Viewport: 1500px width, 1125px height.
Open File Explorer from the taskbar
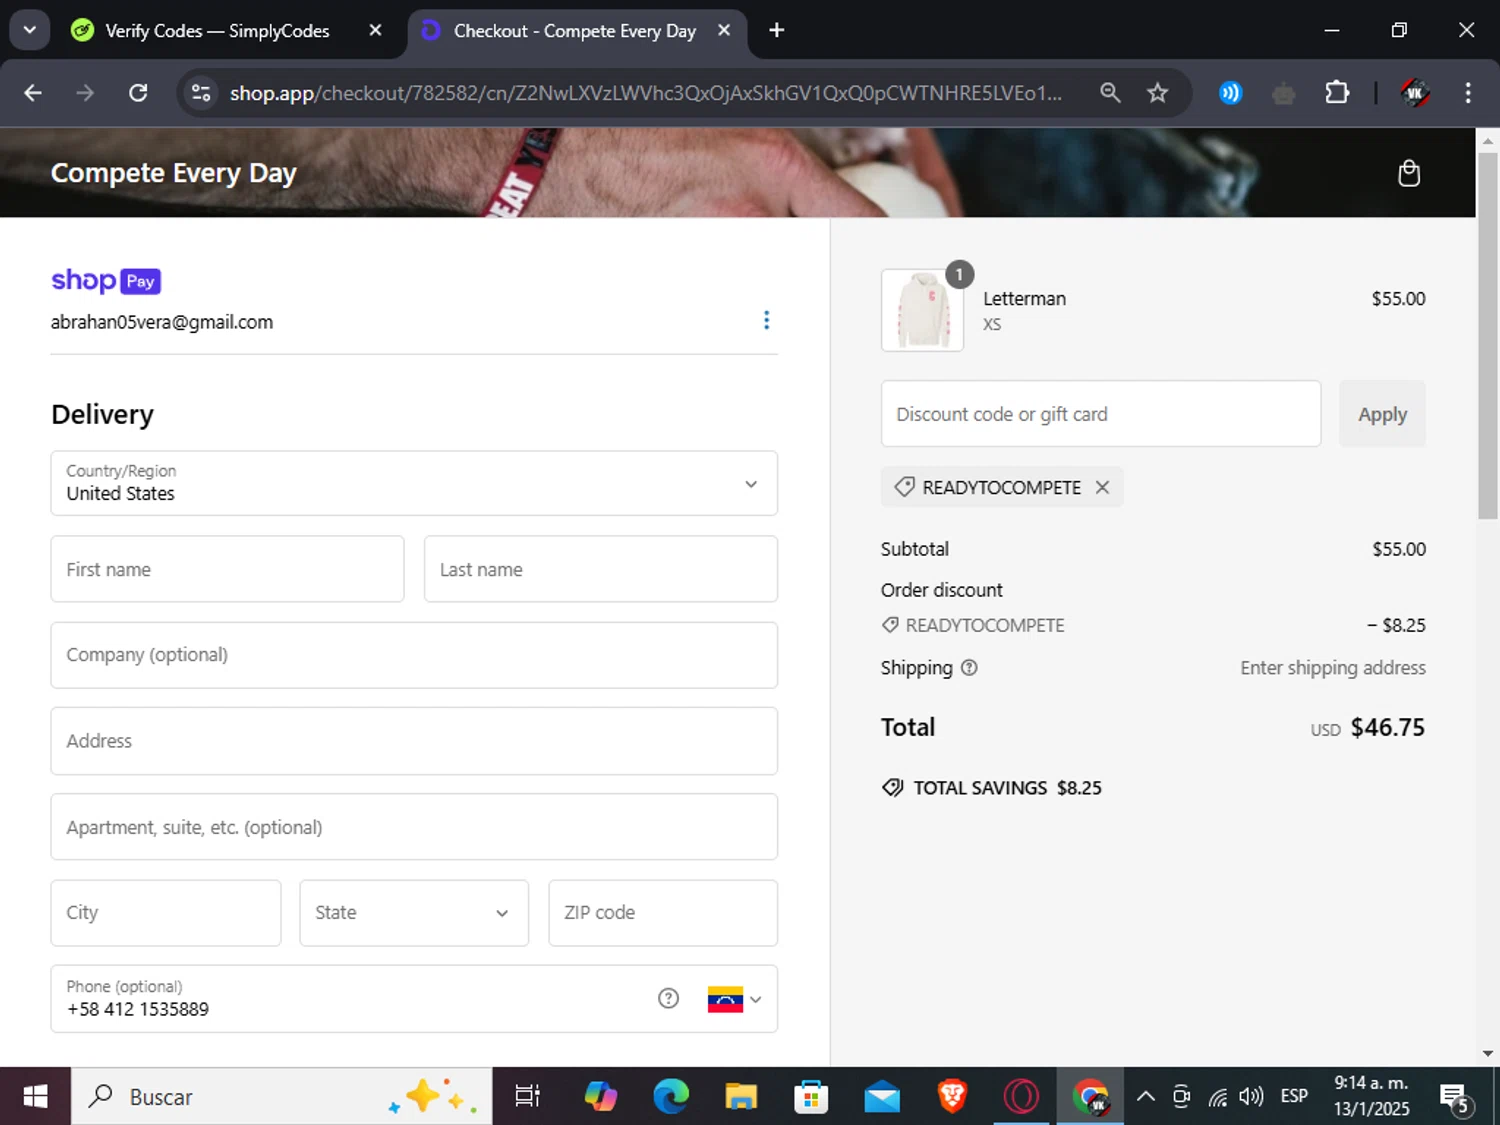click(741, 1097)
